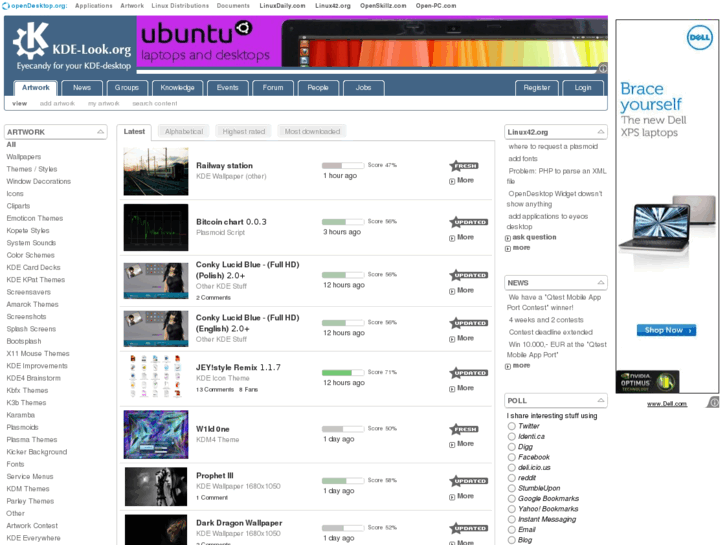Select the Twitter poll option

point(511,426)
